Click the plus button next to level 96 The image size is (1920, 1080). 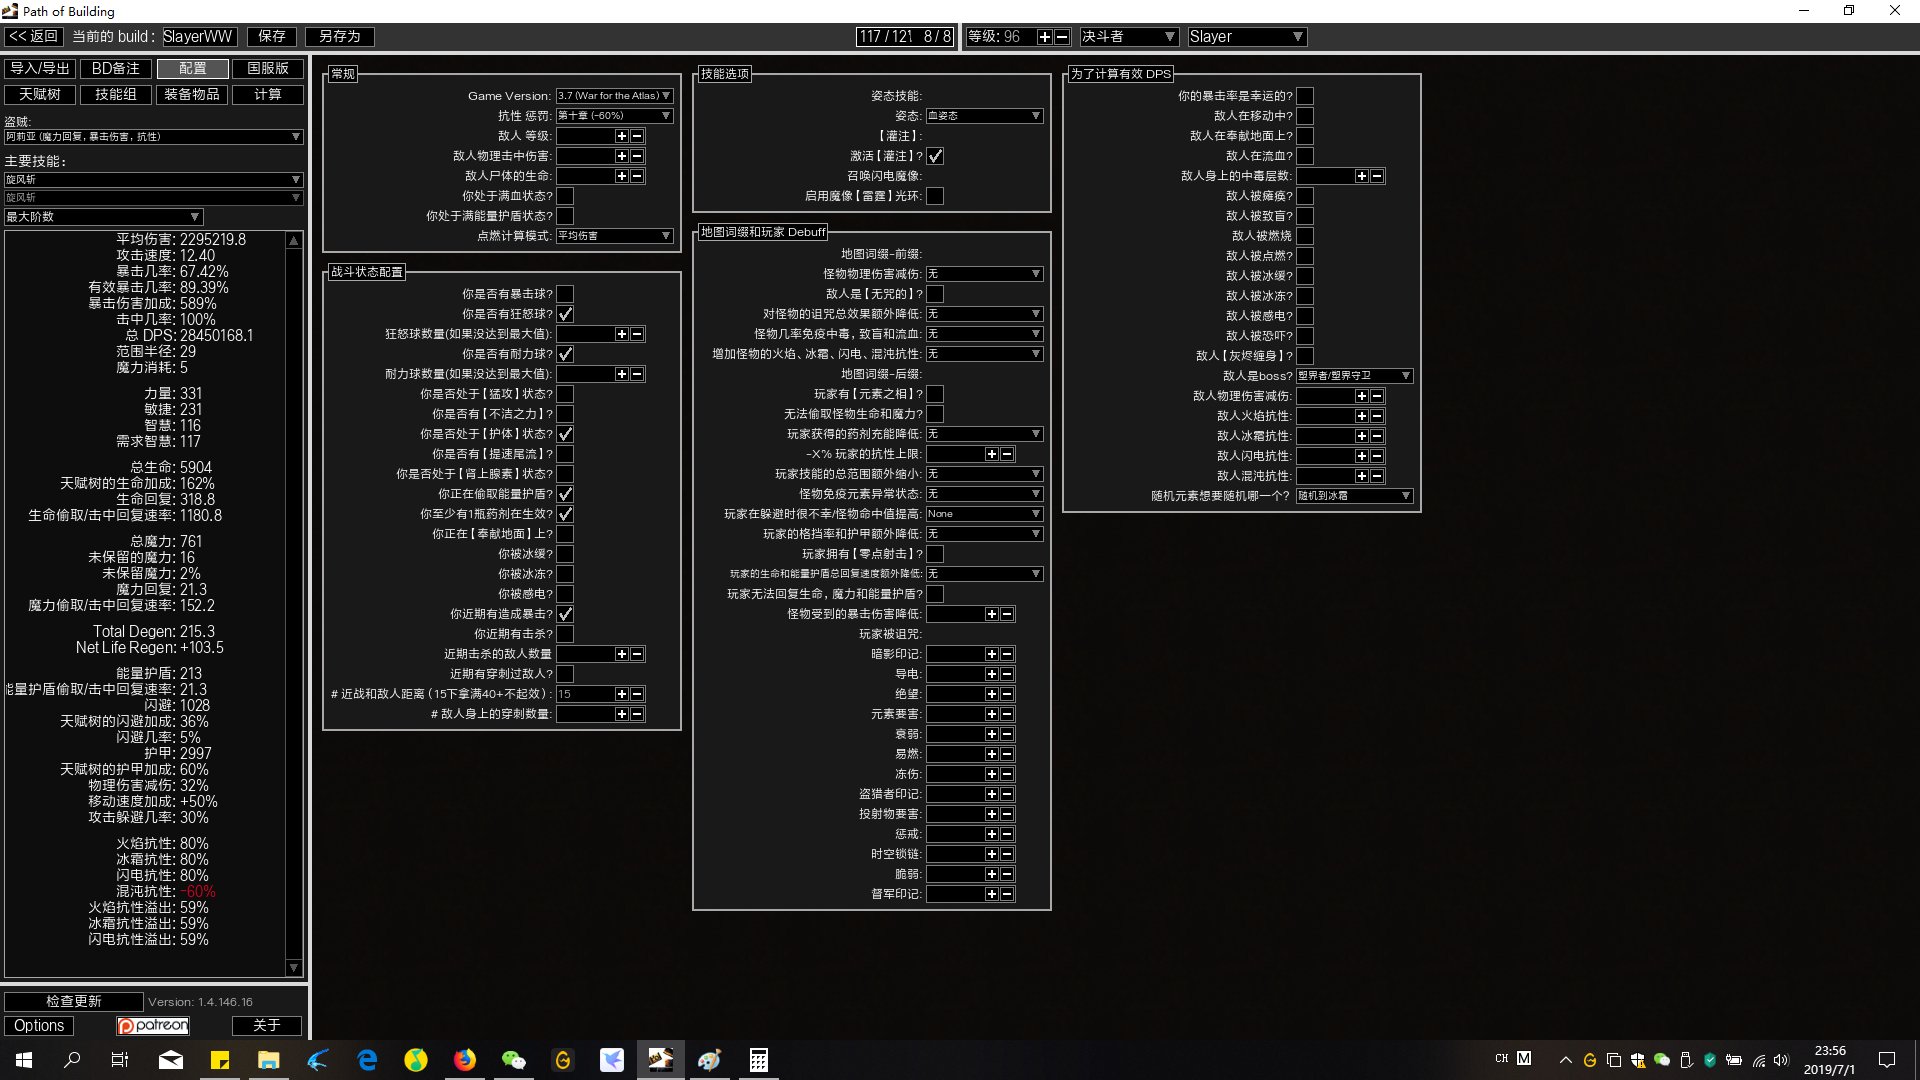(1044, 37)
